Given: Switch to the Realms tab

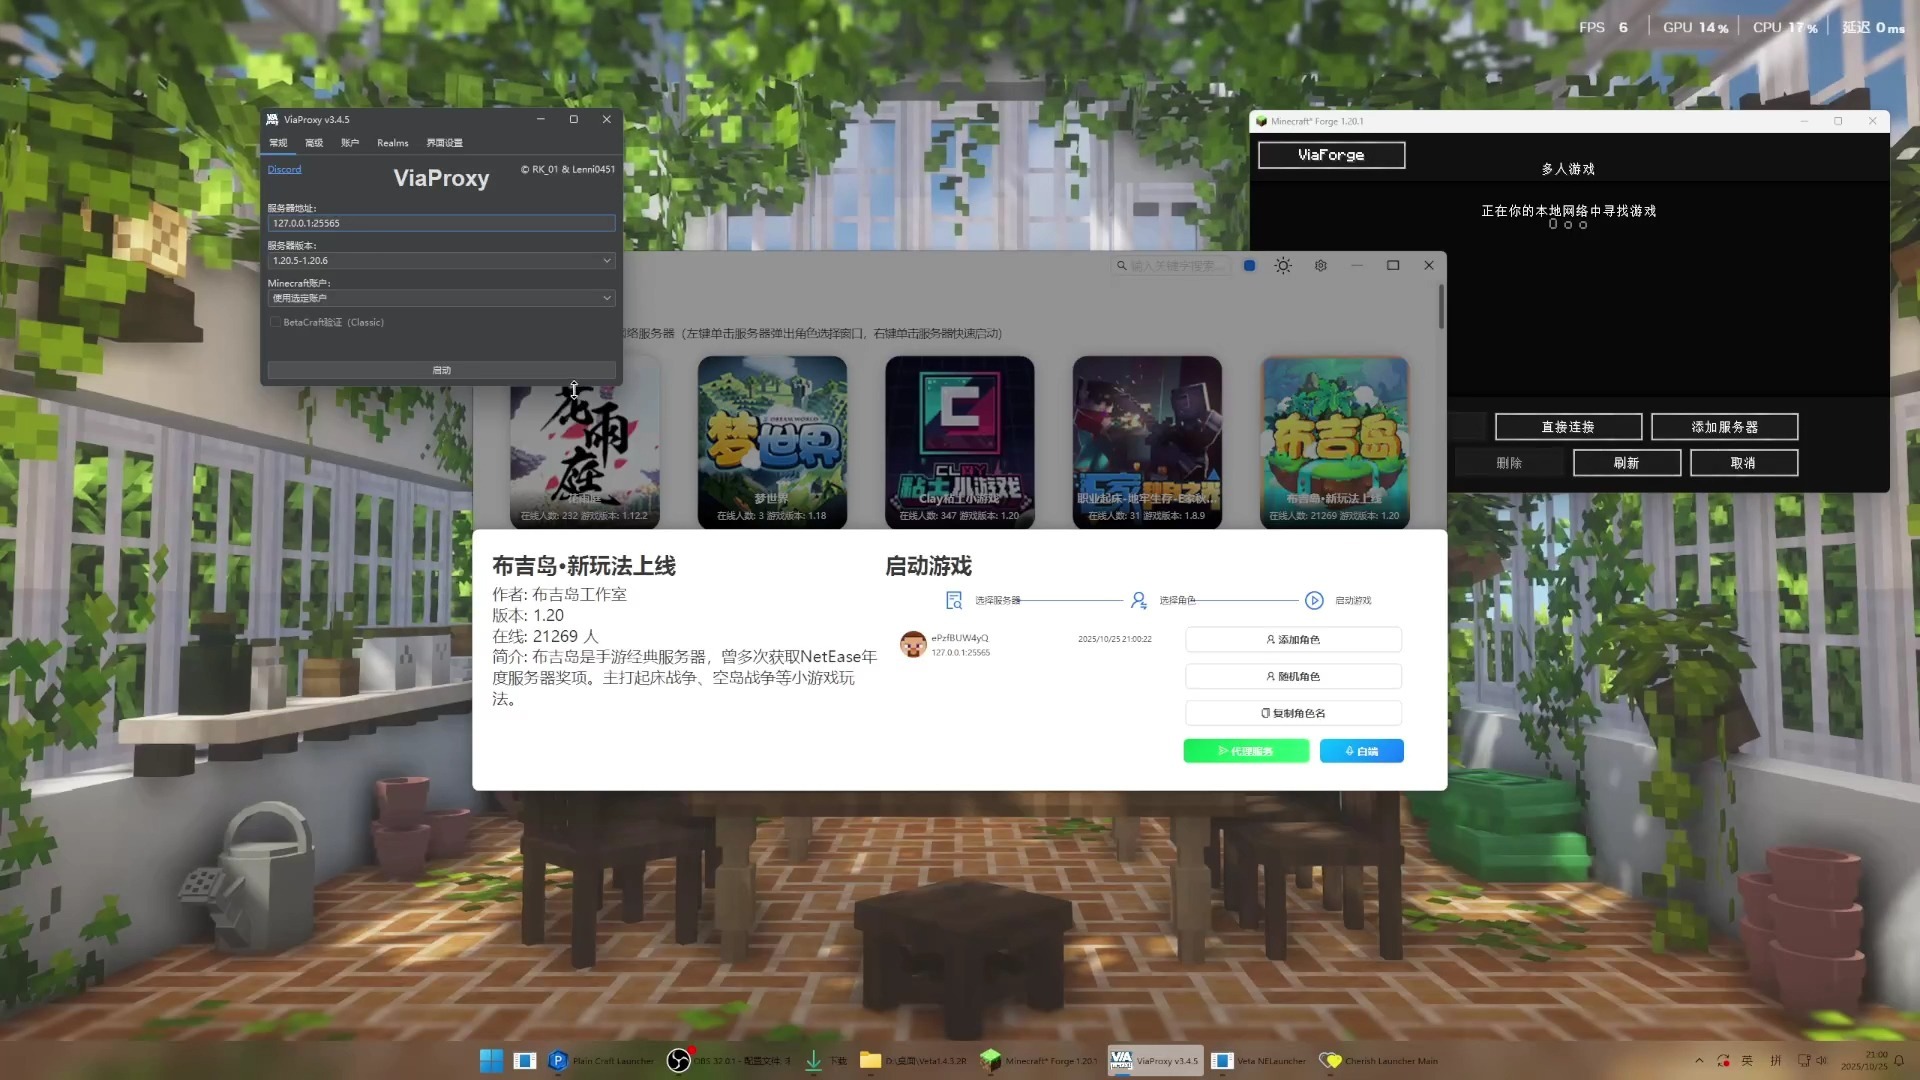Looking at the screenshot, I should pyautogui.click(x=392, y=143).
